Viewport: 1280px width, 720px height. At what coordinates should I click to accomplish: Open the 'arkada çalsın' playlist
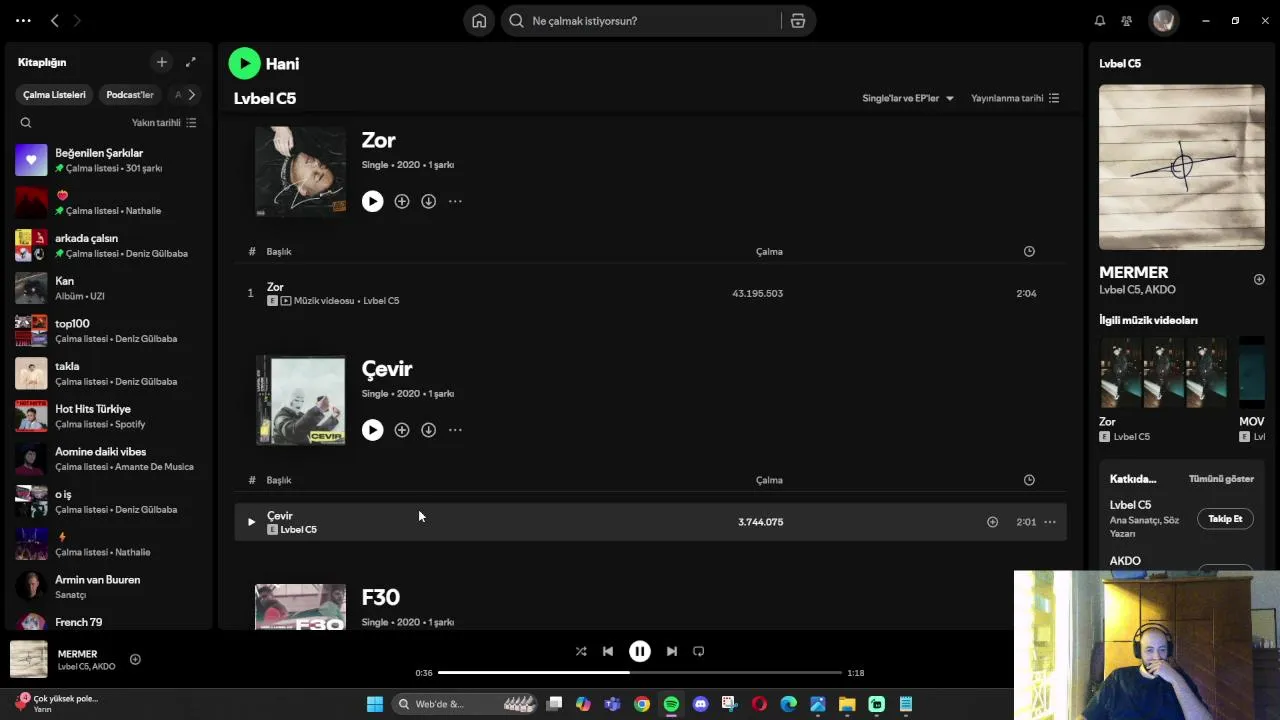click(x=109, y=245)
